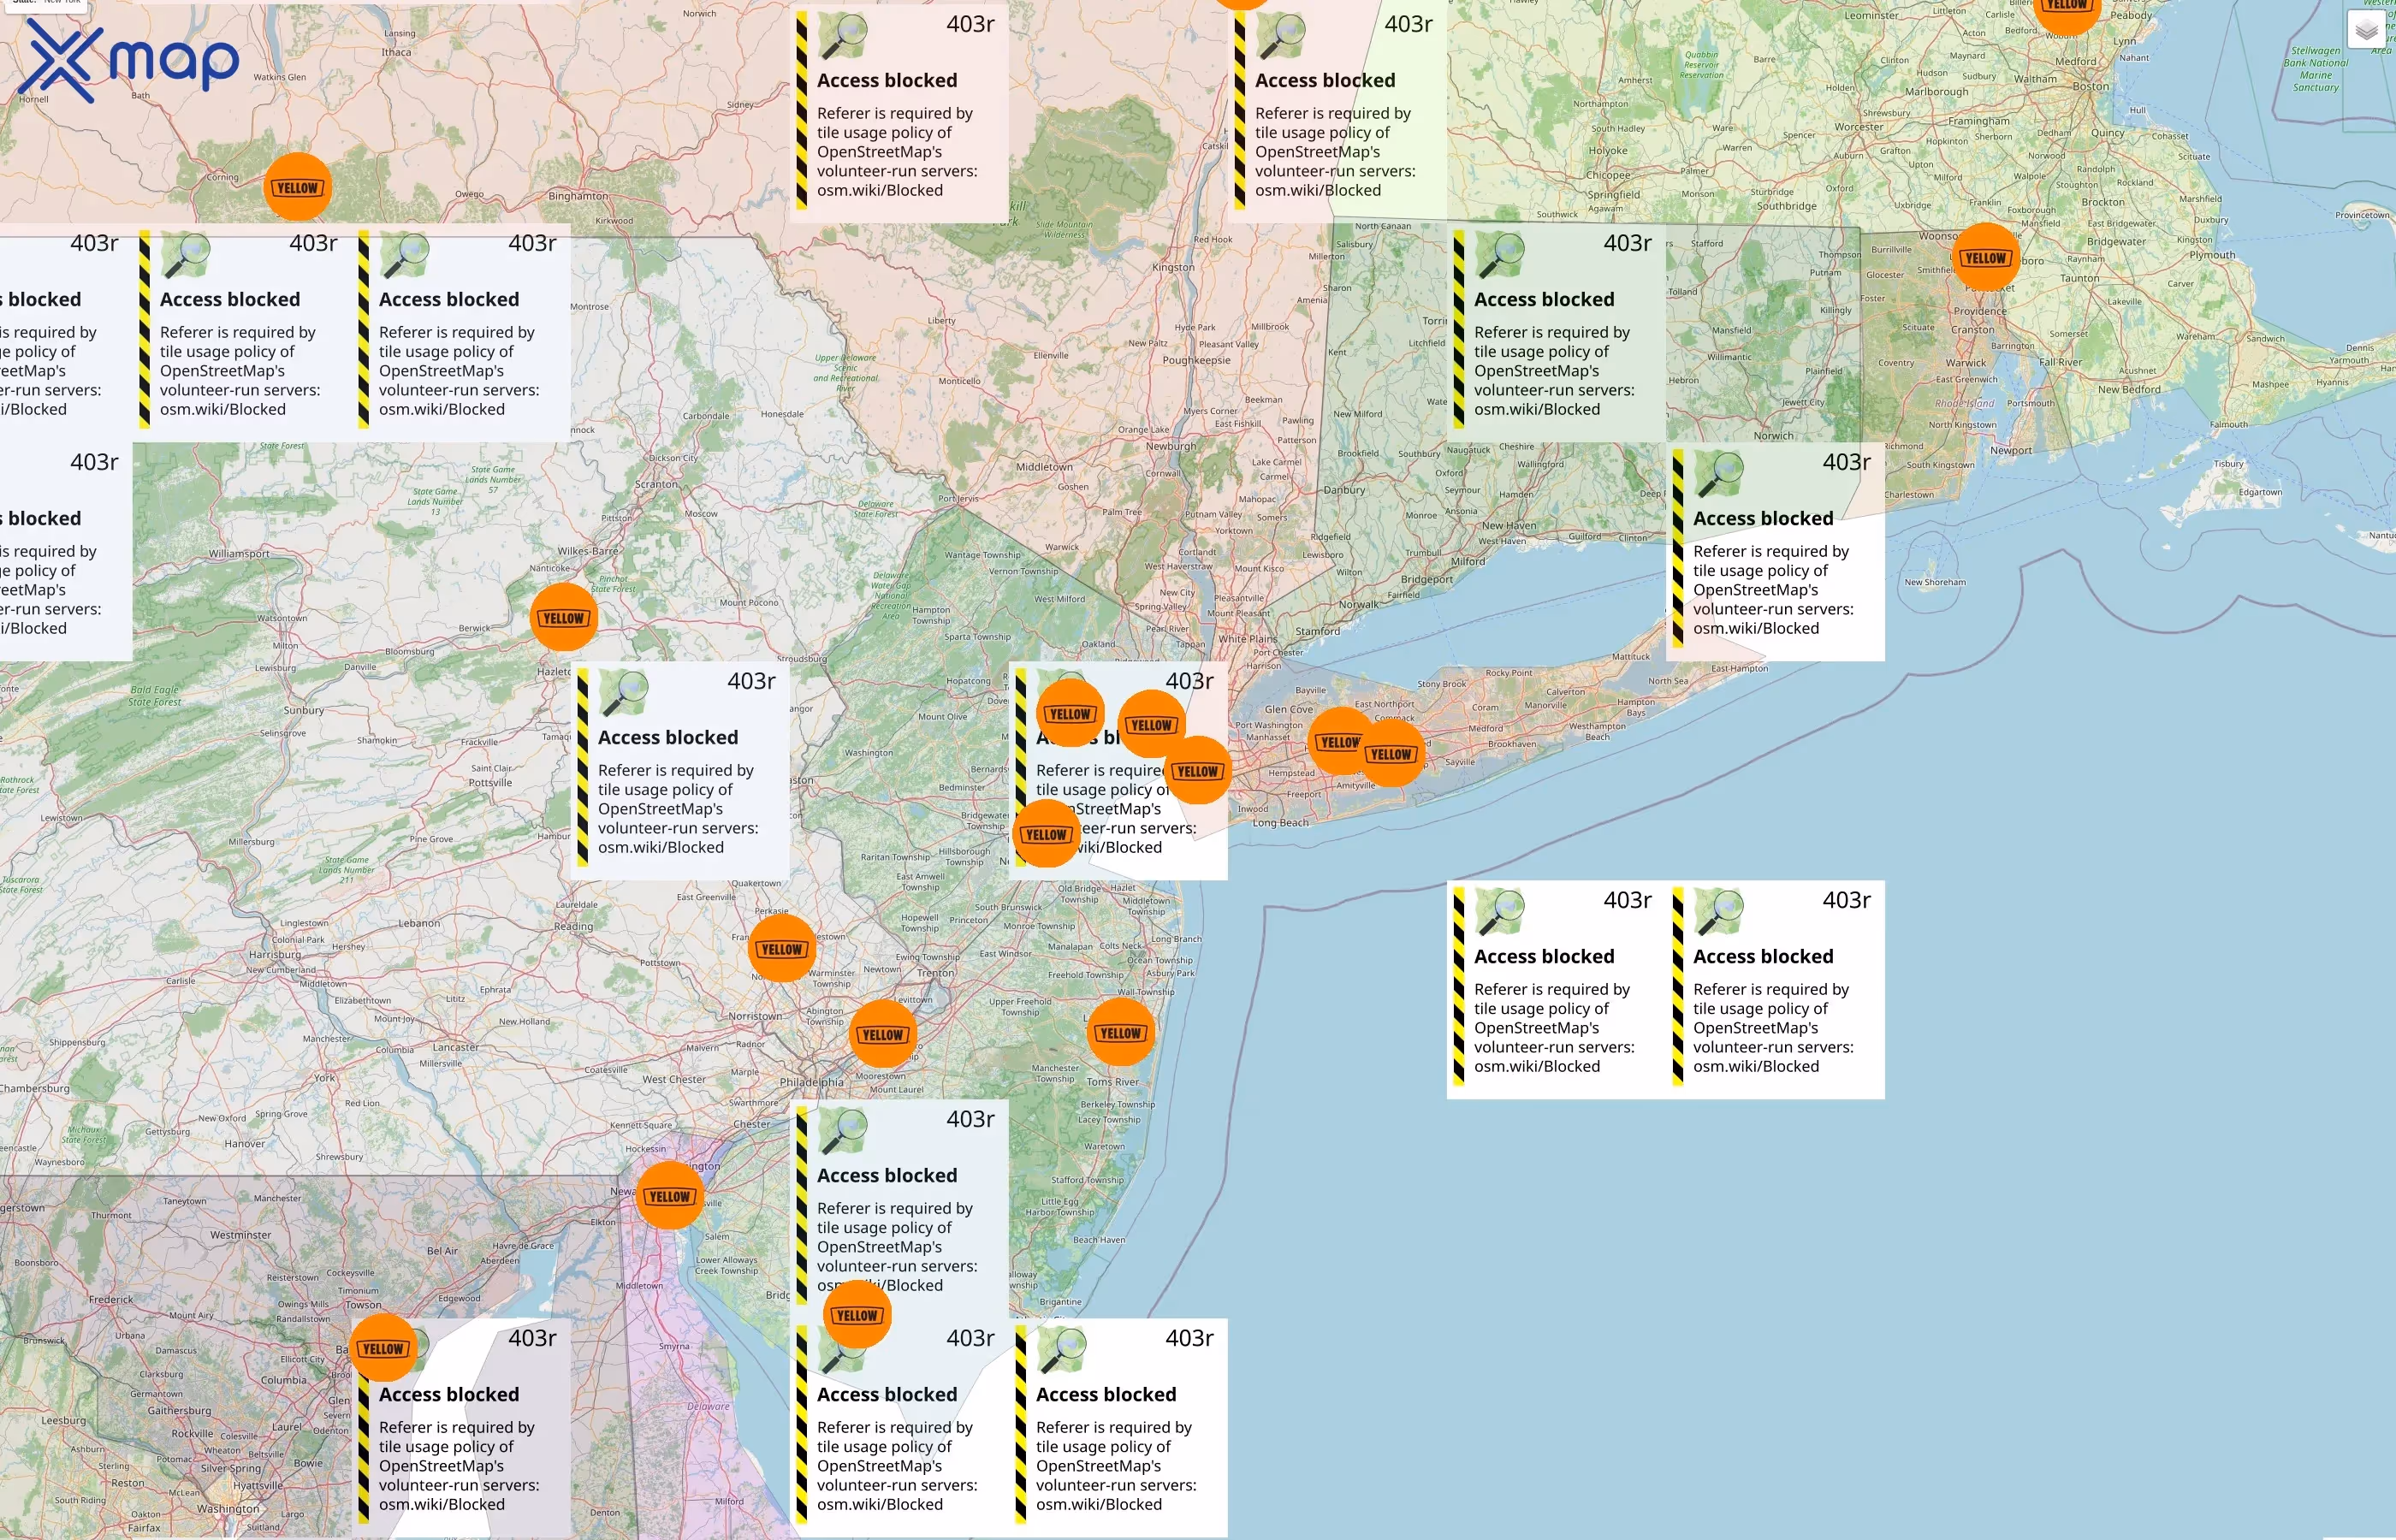Click the Bridgeport city label
Viewport: 2396px width, 1540px height.
1427,580
